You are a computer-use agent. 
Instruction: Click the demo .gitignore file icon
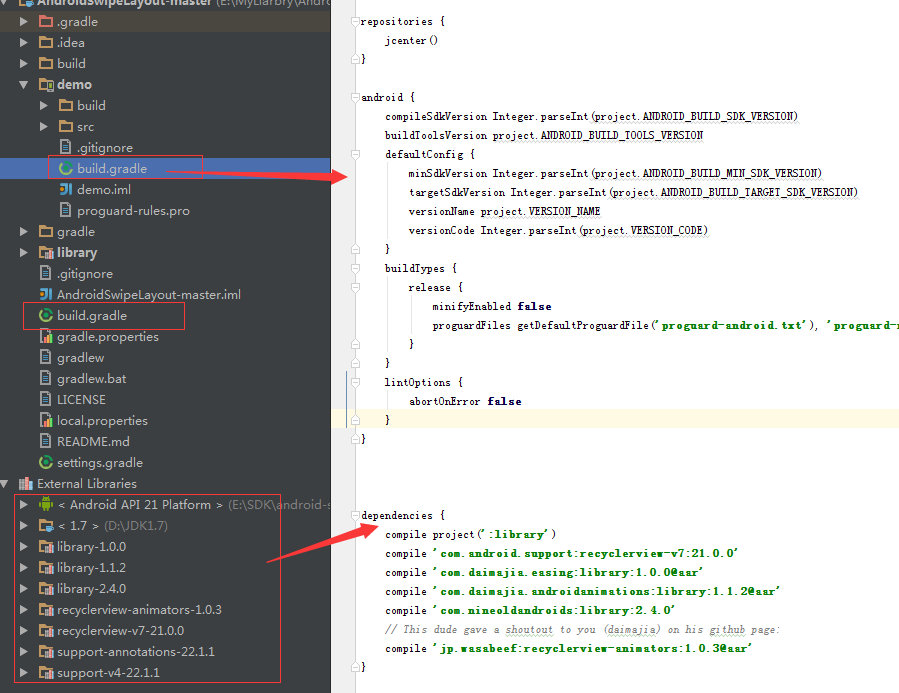click(66, 147)
